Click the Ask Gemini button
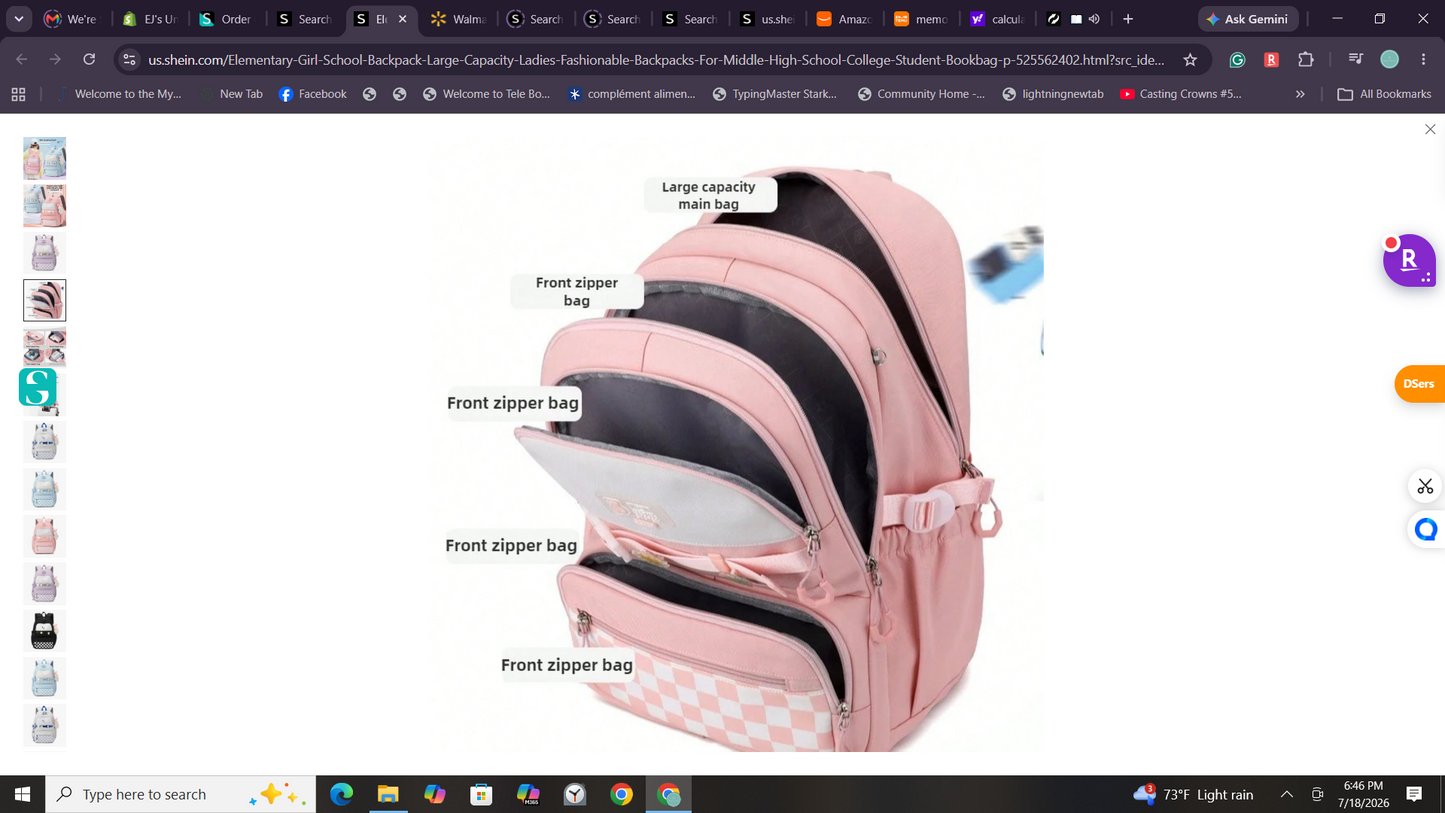 coord(1248,19)
